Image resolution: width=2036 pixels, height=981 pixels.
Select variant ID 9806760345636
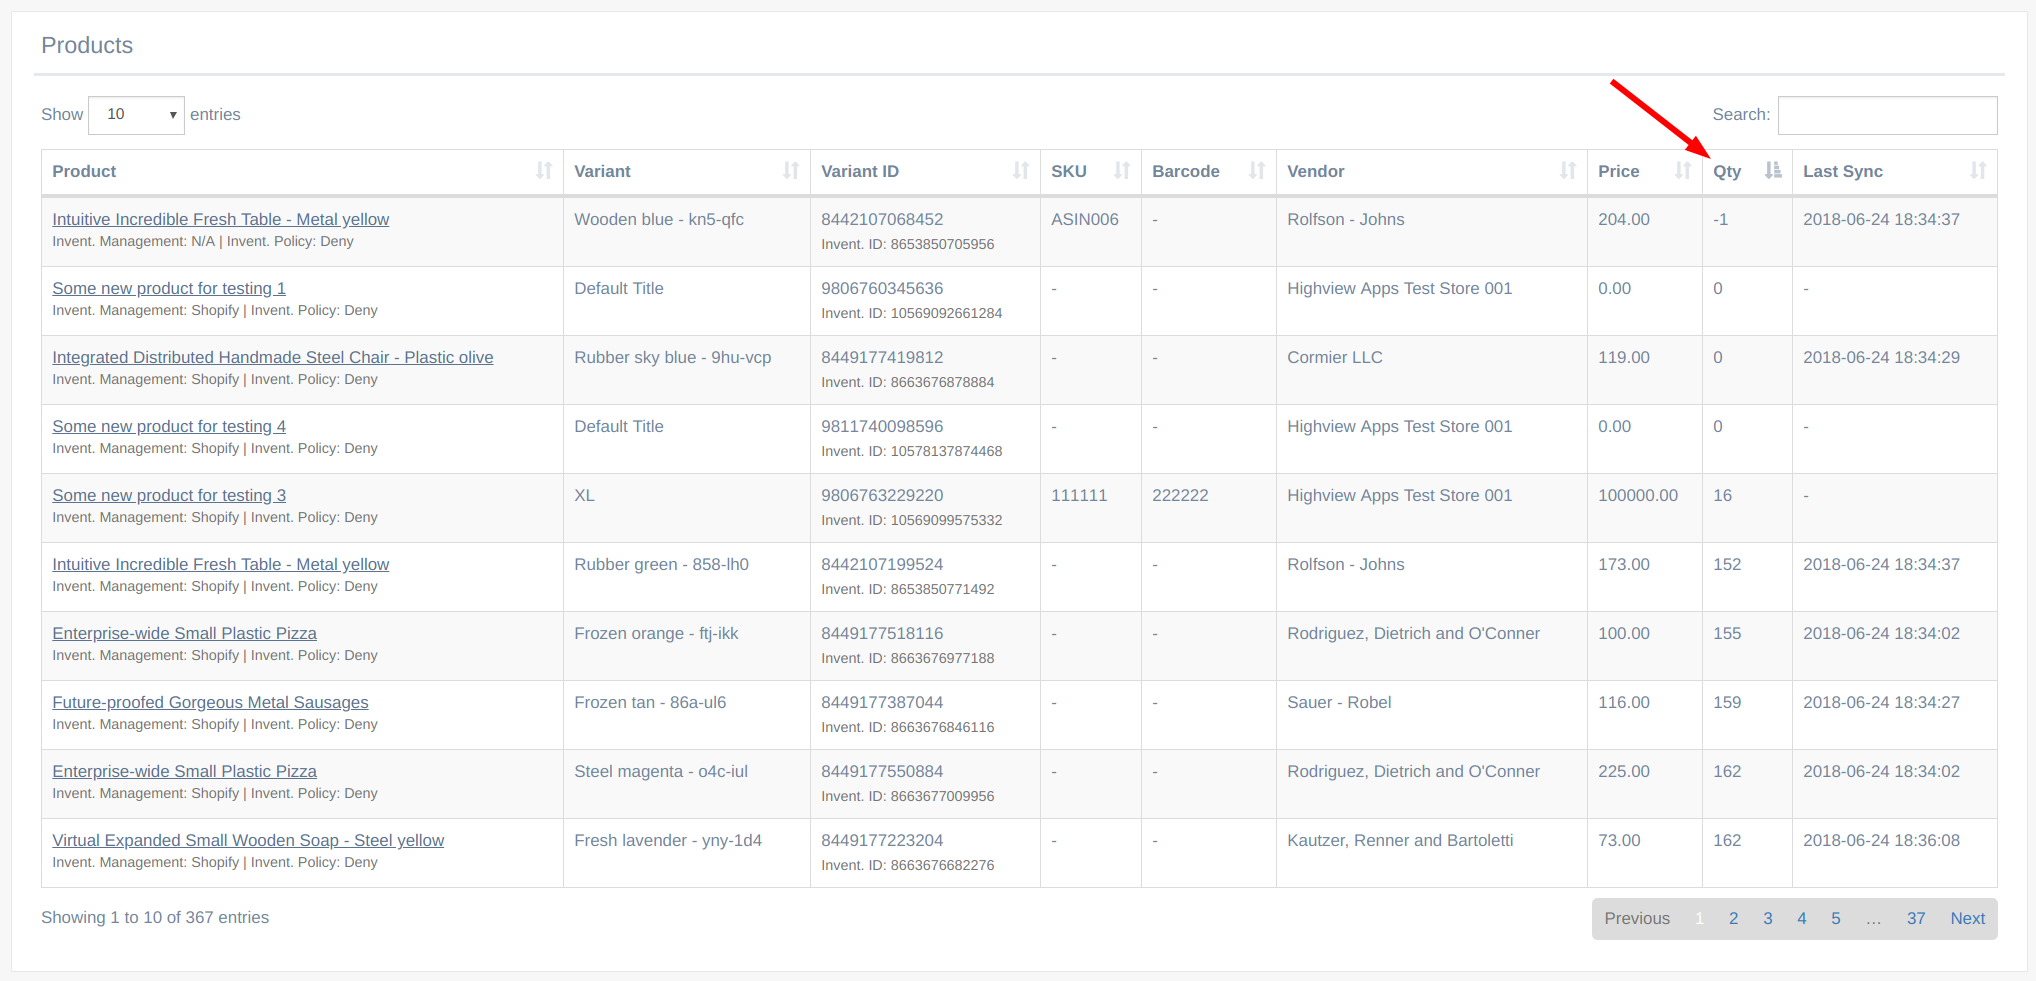tap(882, 288)
